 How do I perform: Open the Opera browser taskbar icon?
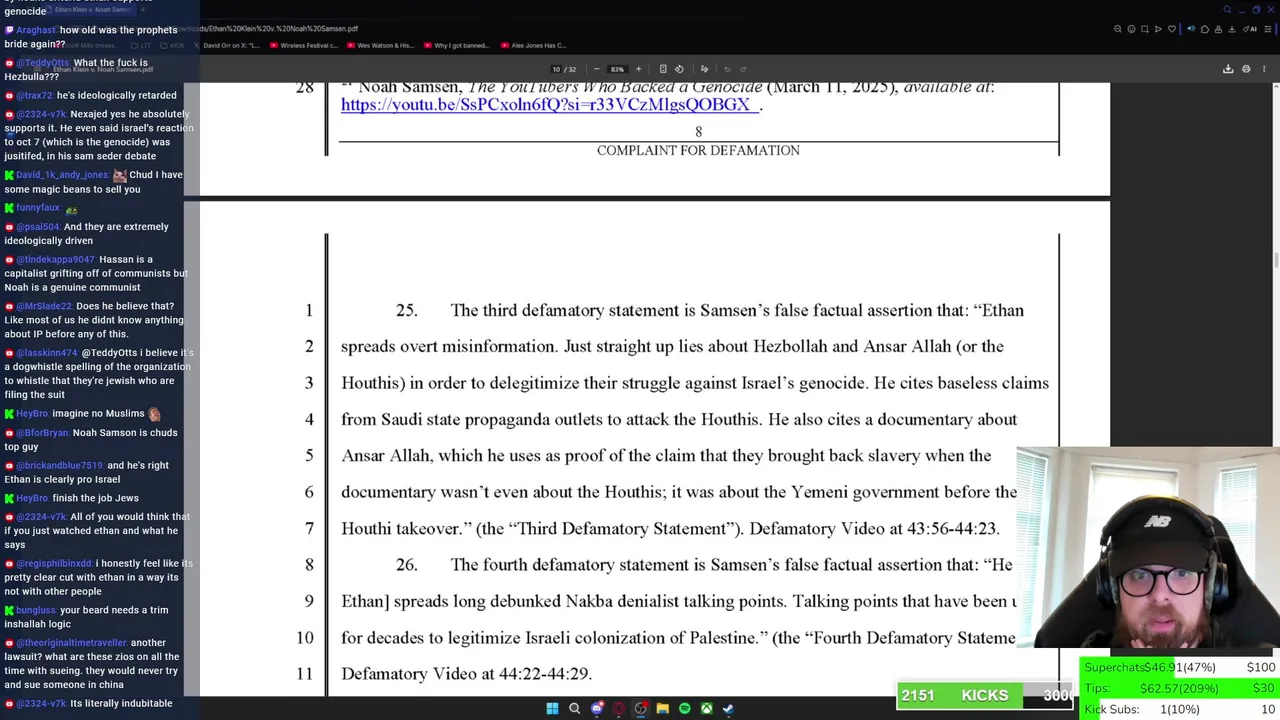click(x=619, y=709)
